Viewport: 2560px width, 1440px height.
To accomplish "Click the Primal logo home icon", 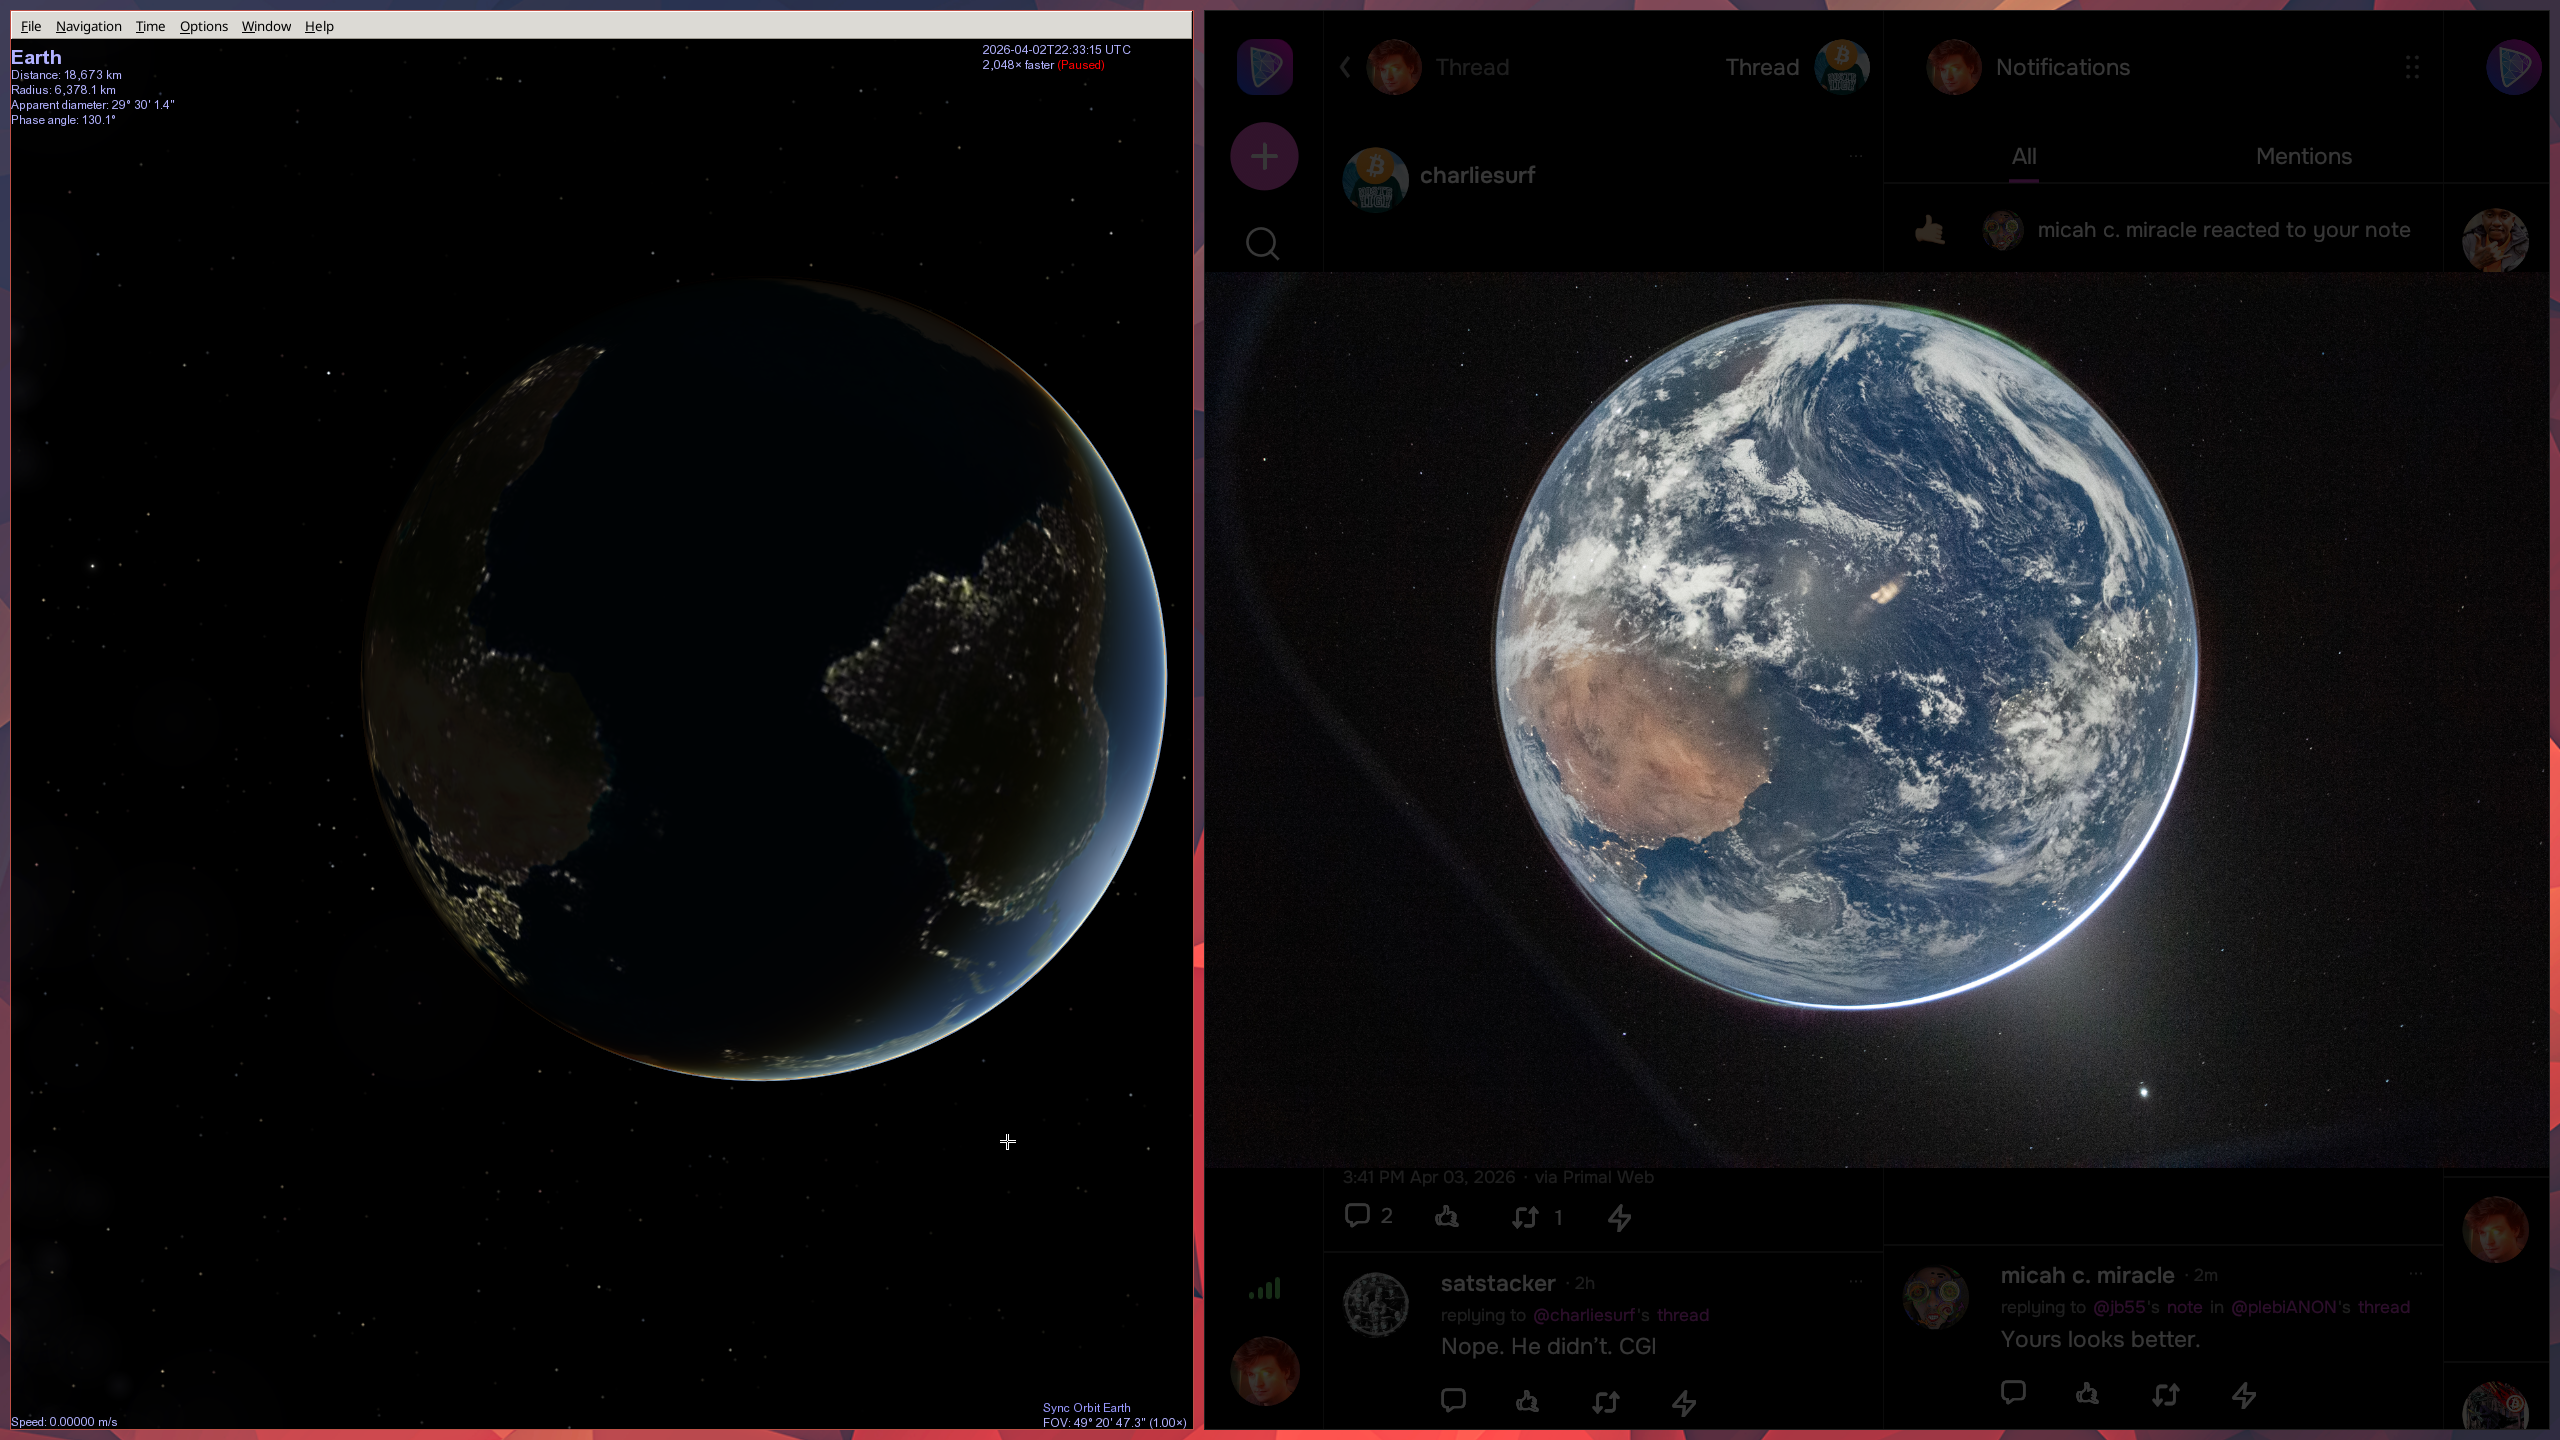I will (x=1264, y=67).
